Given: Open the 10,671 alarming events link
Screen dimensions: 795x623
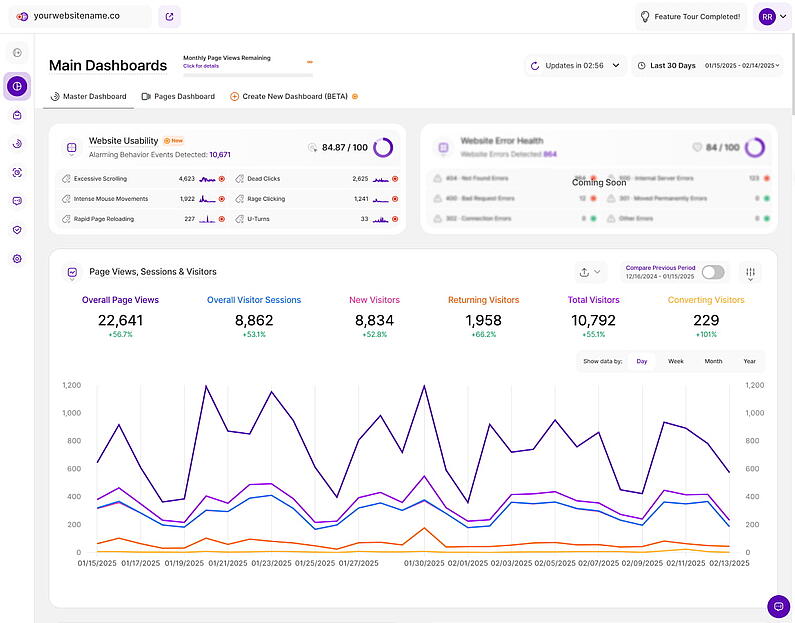Looking at the screenshot, I should click(220, 155).
